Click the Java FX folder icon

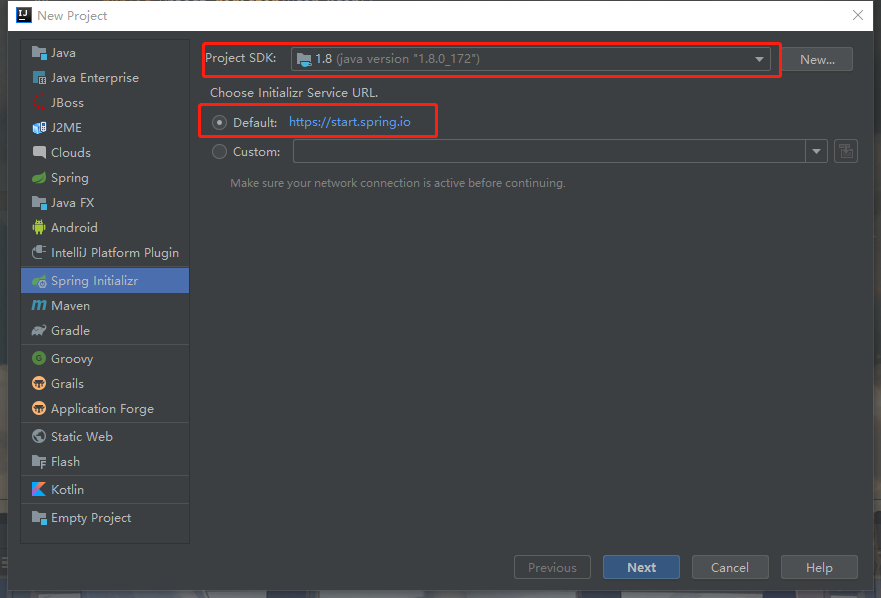click(39, 202)
